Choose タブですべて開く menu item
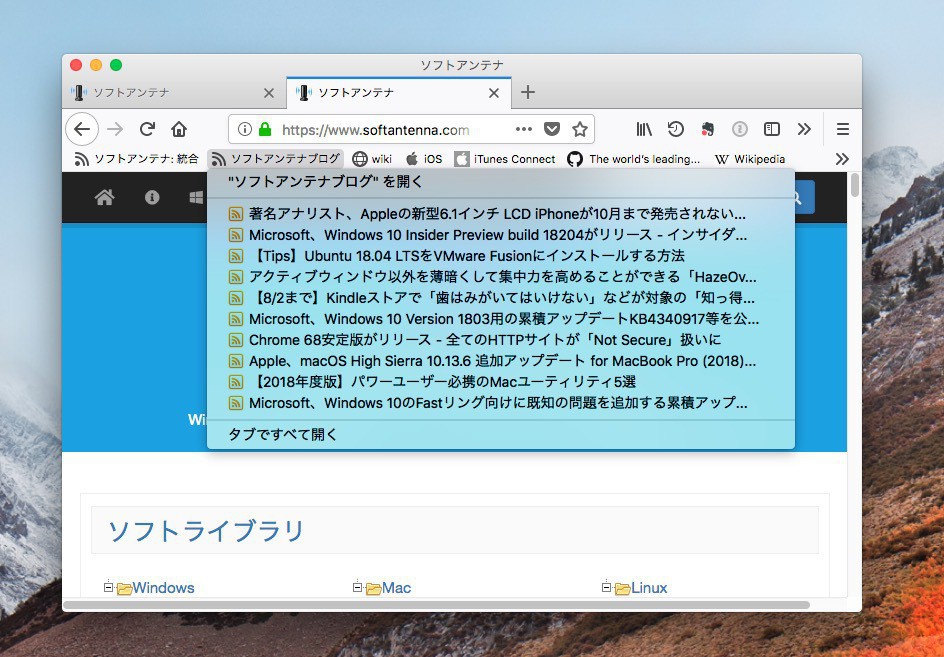This screenshot has width=944, height=657. [x=501, y=435]
